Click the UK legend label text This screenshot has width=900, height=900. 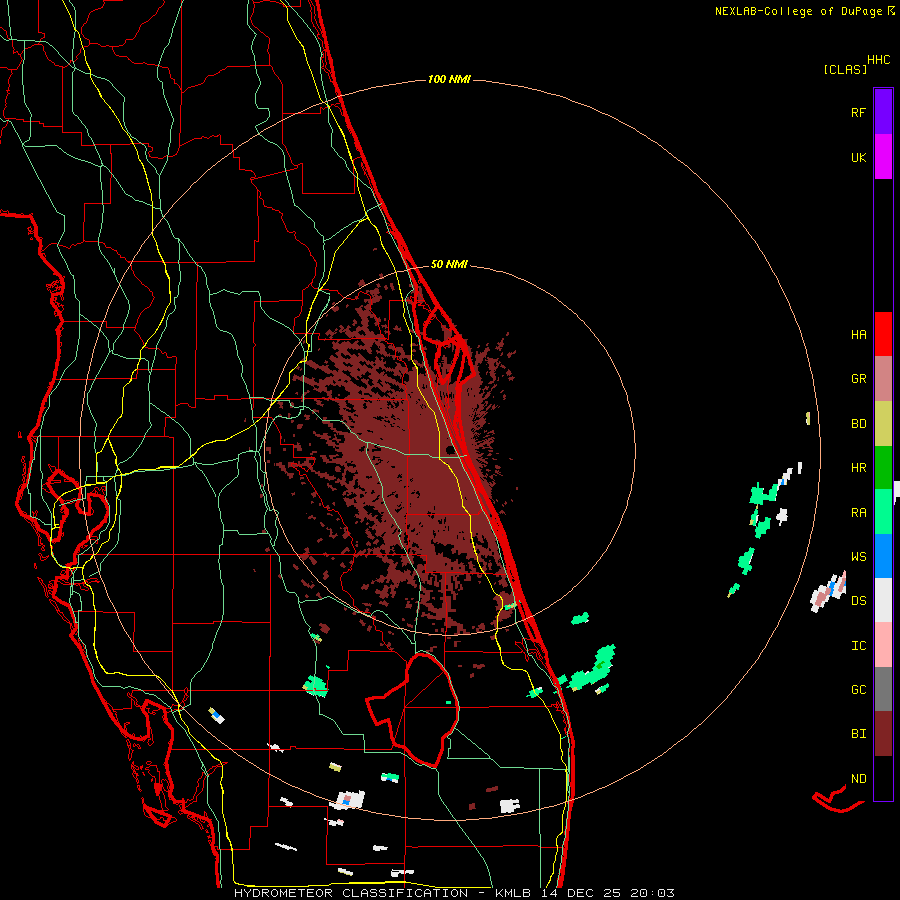pyautogui.click(x=859, y=157)
